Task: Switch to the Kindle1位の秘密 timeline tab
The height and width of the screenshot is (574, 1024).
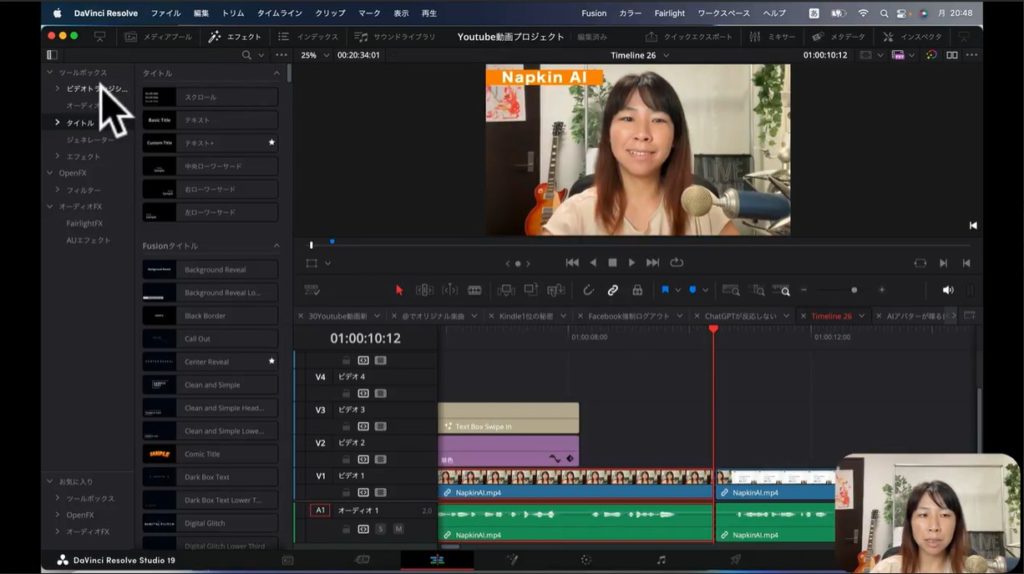Action: [526, 316]
